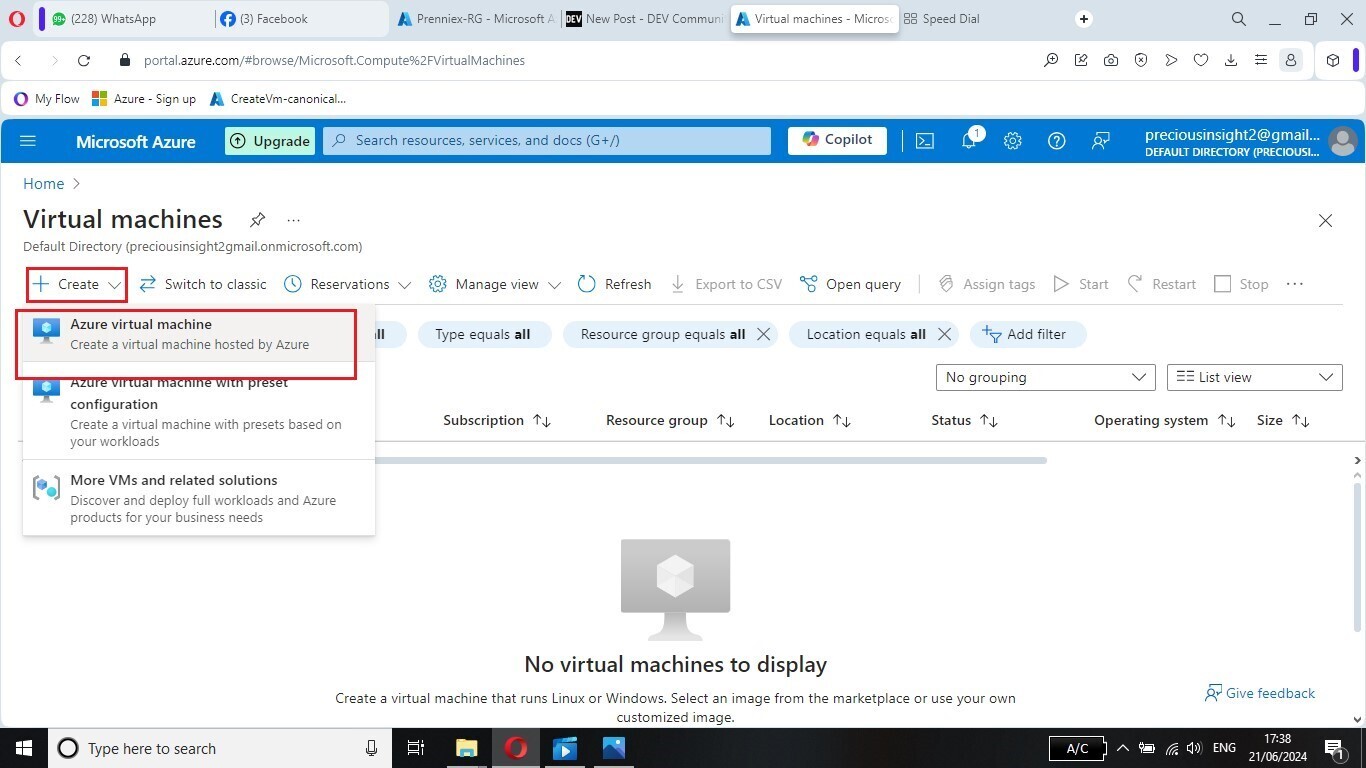Open the Windows notification center
The height and width of the screenshot is (768, 1366).
[x=1333, y=748]
